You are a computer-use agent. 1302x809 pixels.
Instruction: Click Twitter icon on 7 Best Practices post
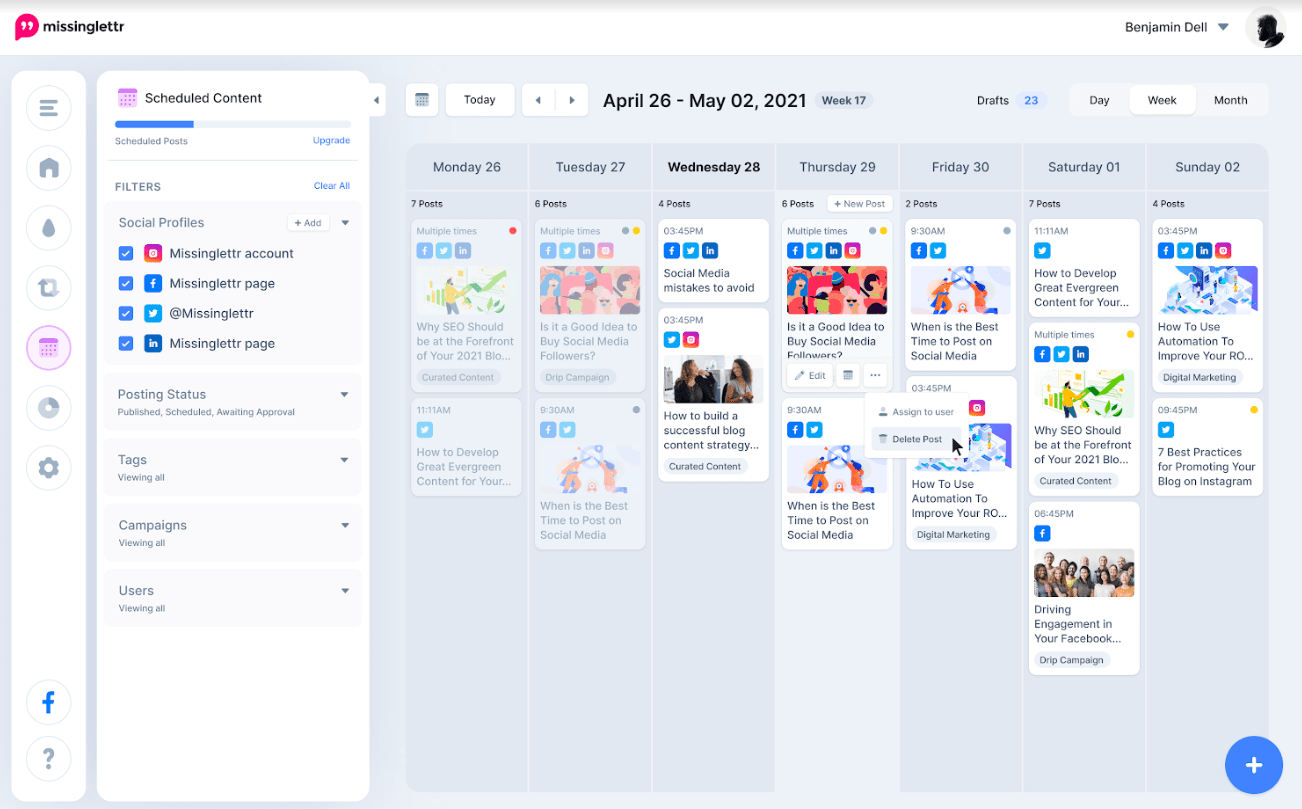point(1166,429)
